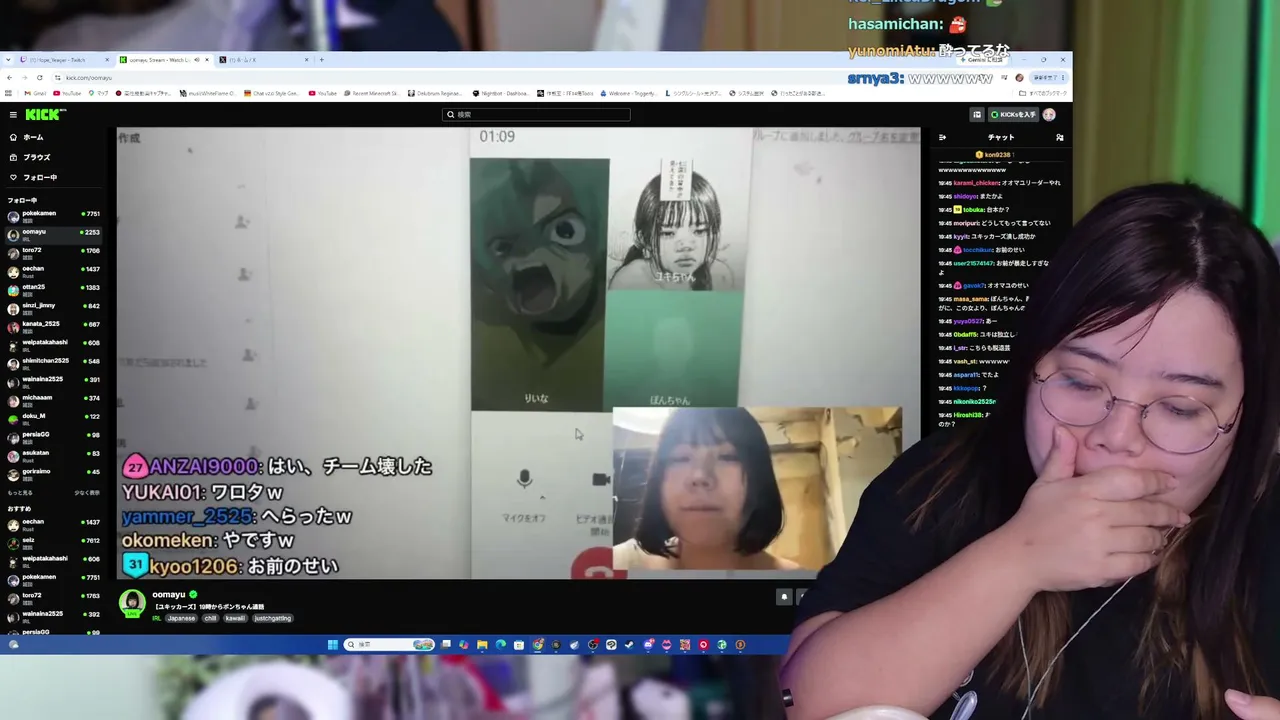Go to ホーム in Kick sidebar
The image size is (1280, 720).
click(x=27, y=137)
